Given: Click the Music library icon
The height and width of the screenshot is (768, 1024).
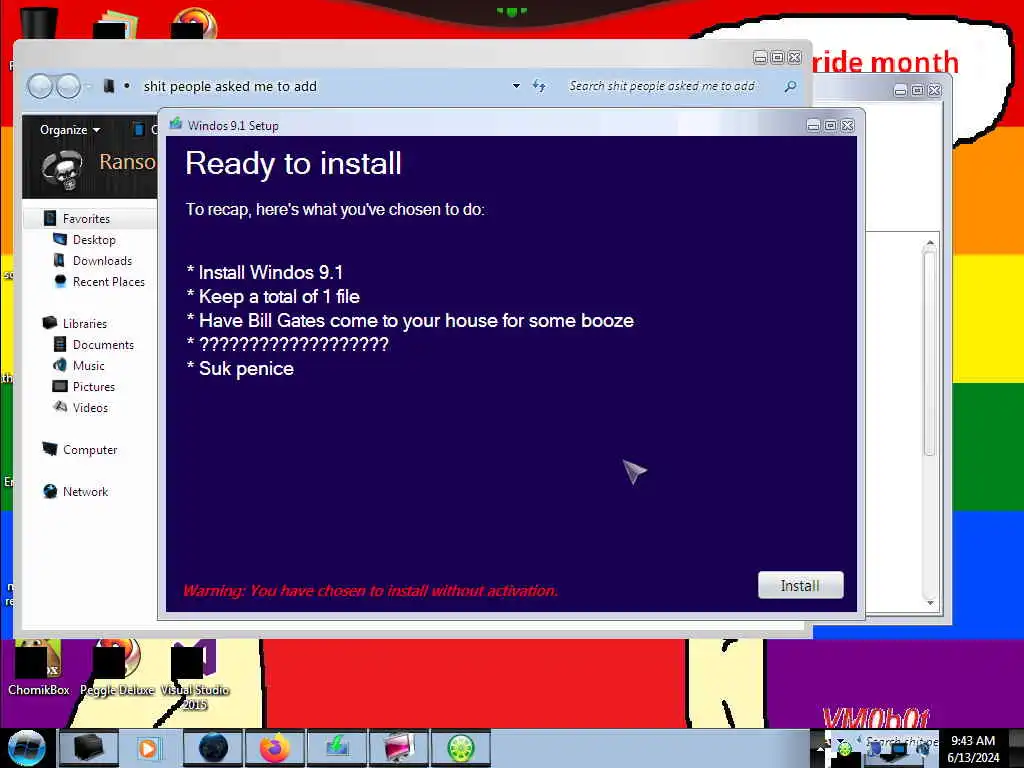Looking at the screenshot, I should [60, 365].
